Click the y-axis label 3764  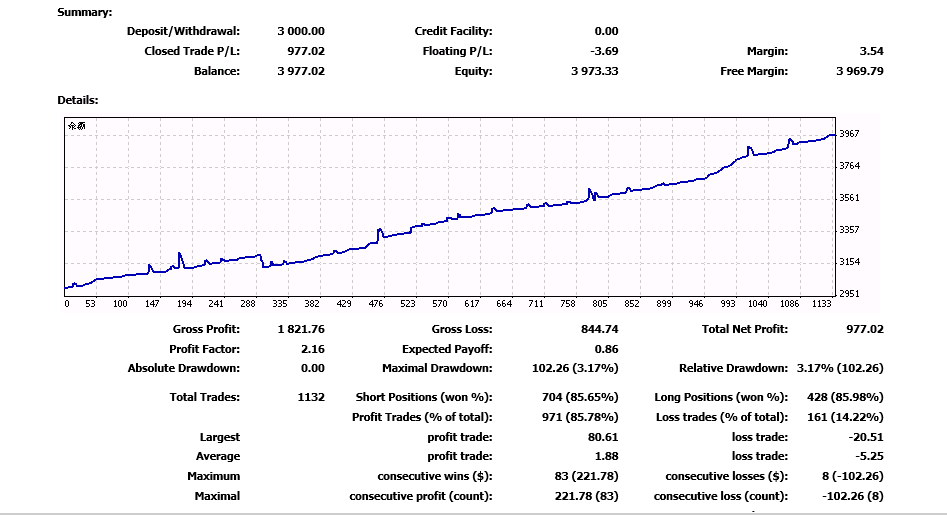[849, 166]
